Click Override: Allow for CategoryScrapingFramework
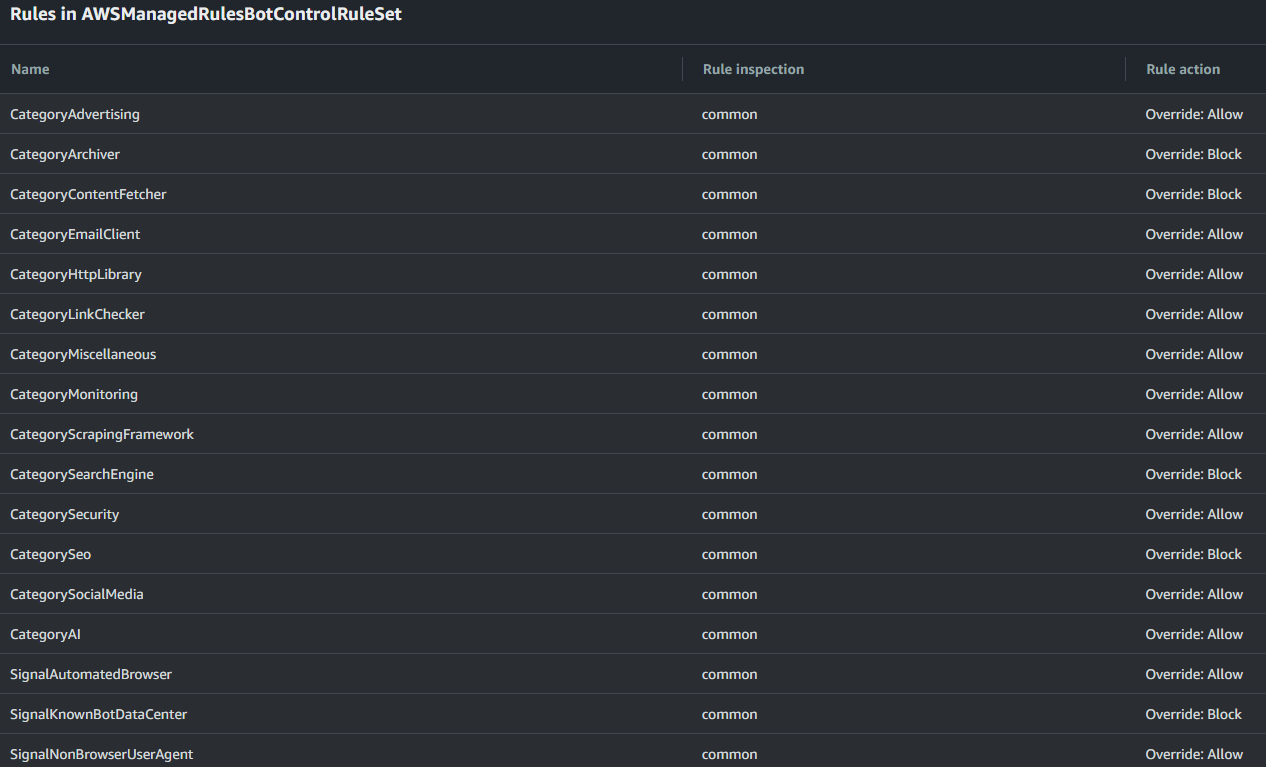Screen dimensions: 1266x767 click(1194, 434)
